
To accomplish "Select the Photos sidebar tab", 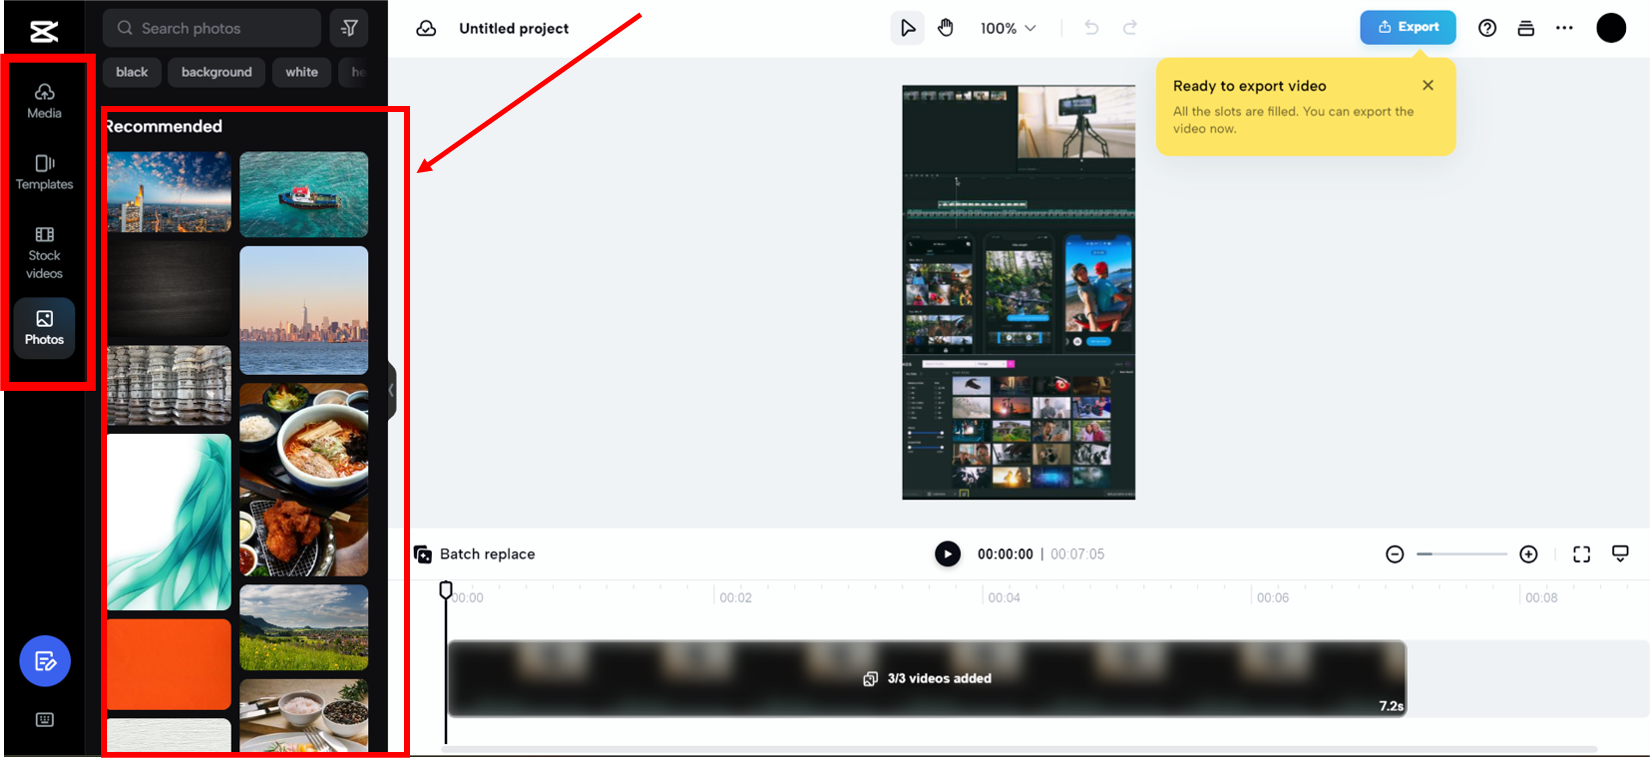I will 44,328.
